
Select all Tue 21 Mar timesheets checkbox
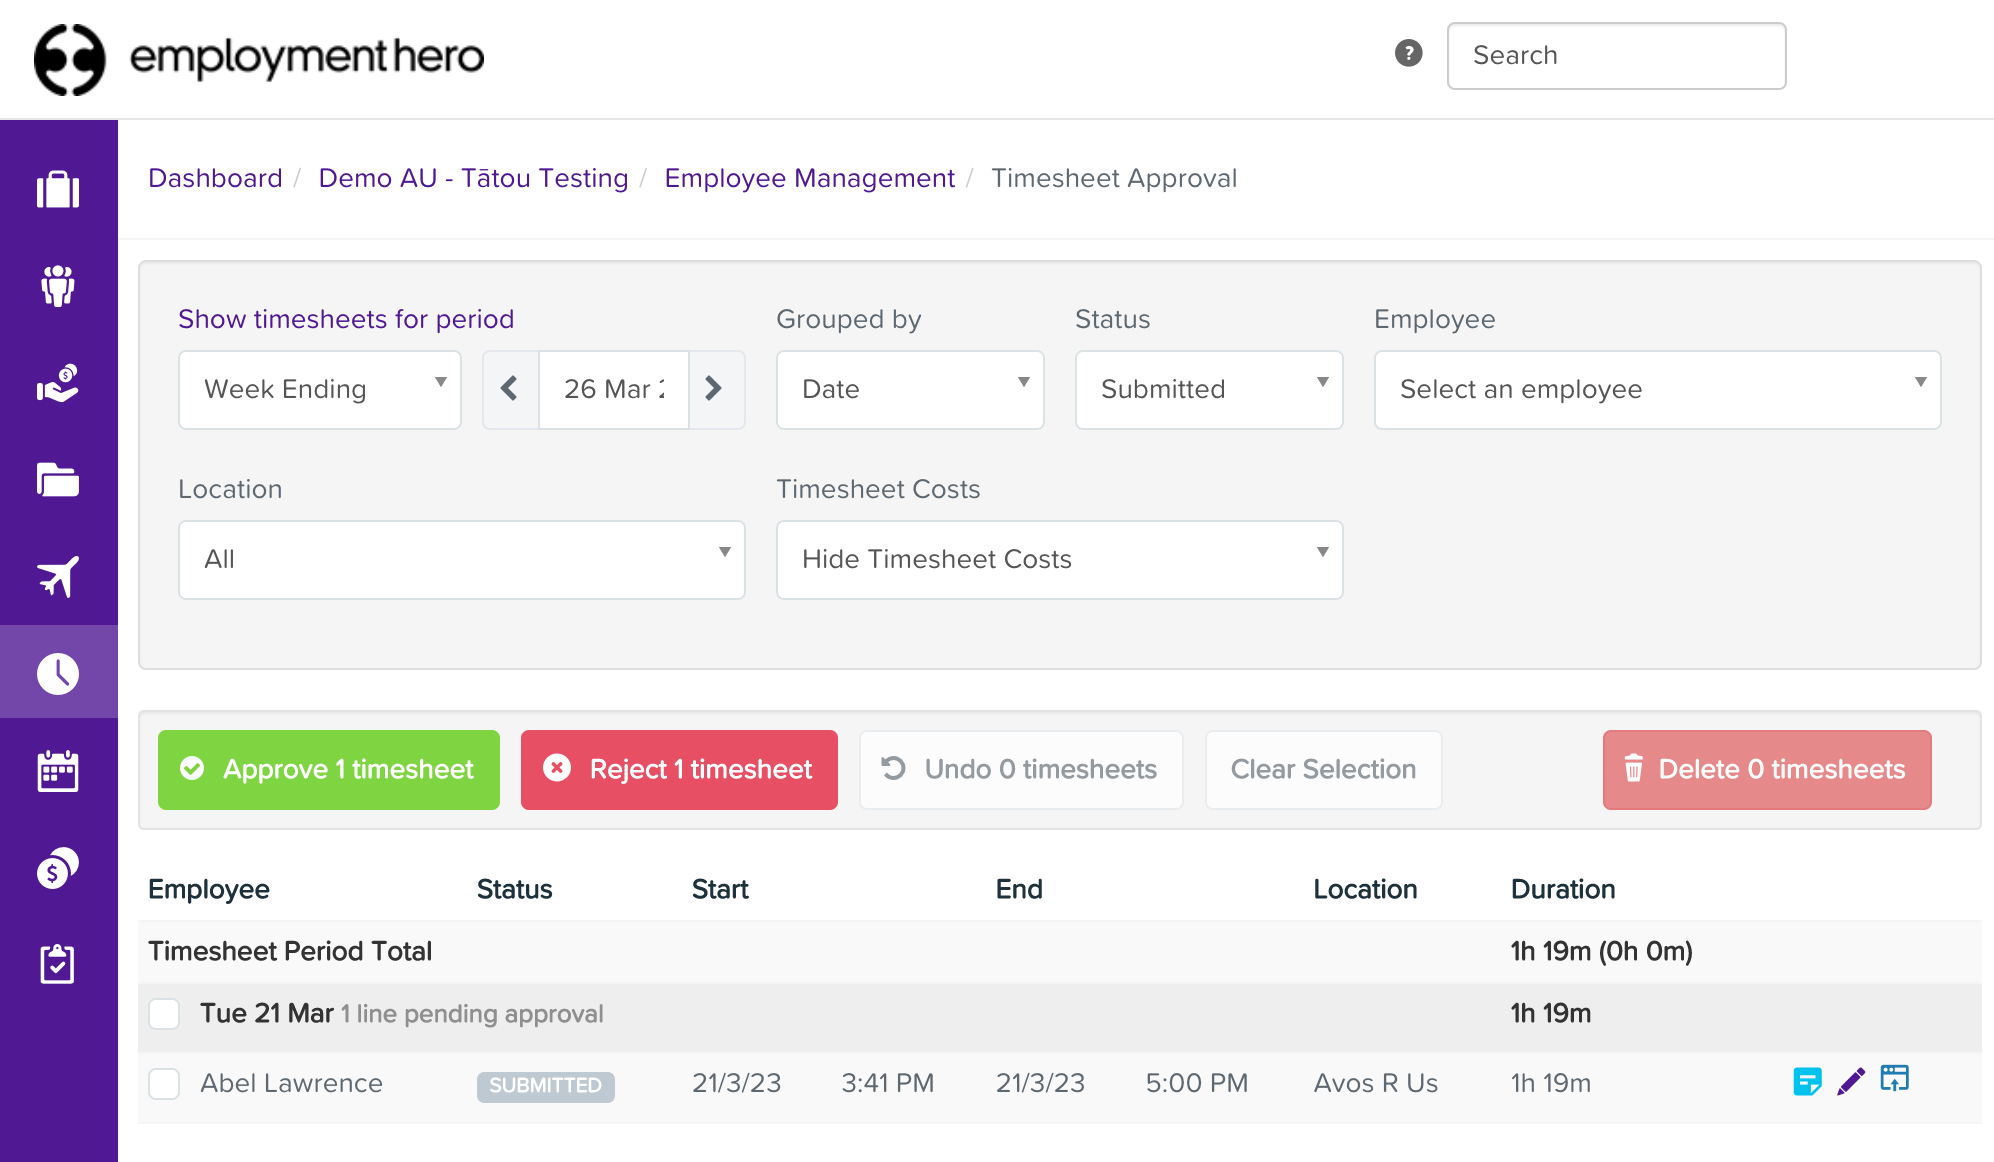pyautogui.click(x=163, y=1013)
